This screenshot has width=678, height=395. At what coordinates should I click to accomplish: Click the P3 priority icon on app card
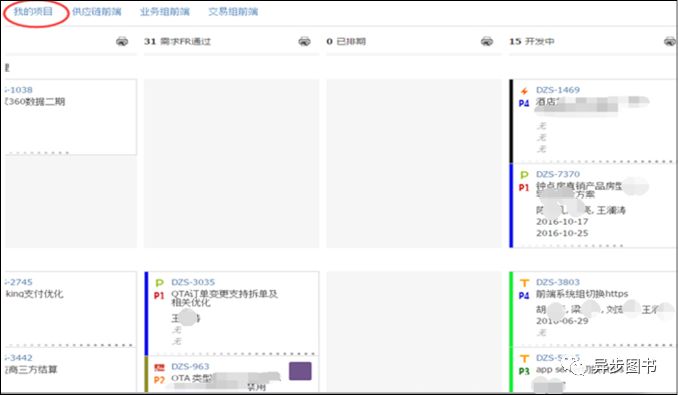[x=524, y=371]
